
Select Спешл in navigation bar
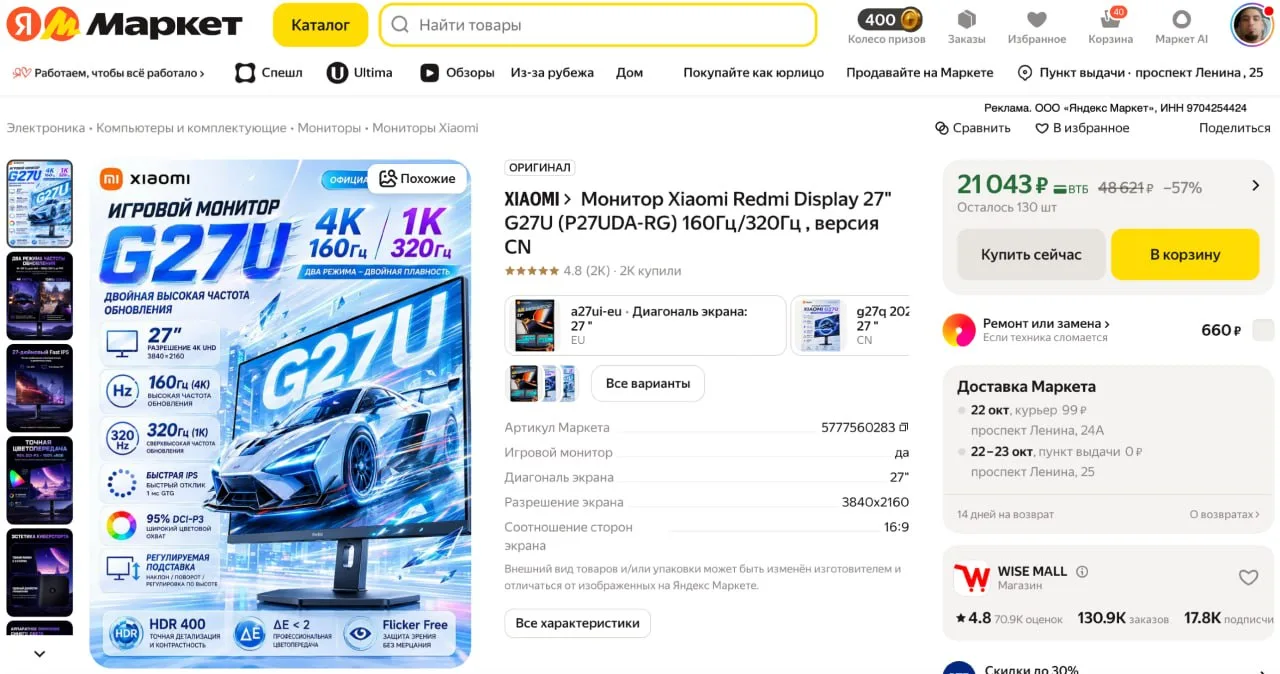click(268, 73)
